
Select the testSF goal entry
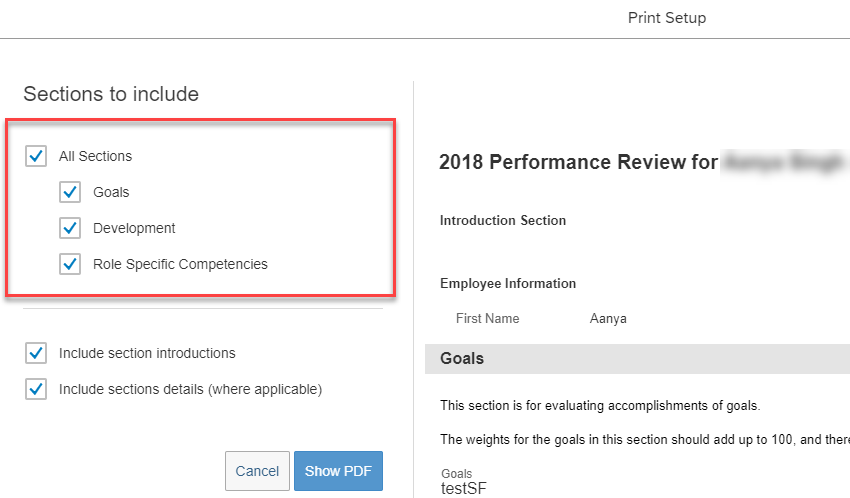pos(463,488)
